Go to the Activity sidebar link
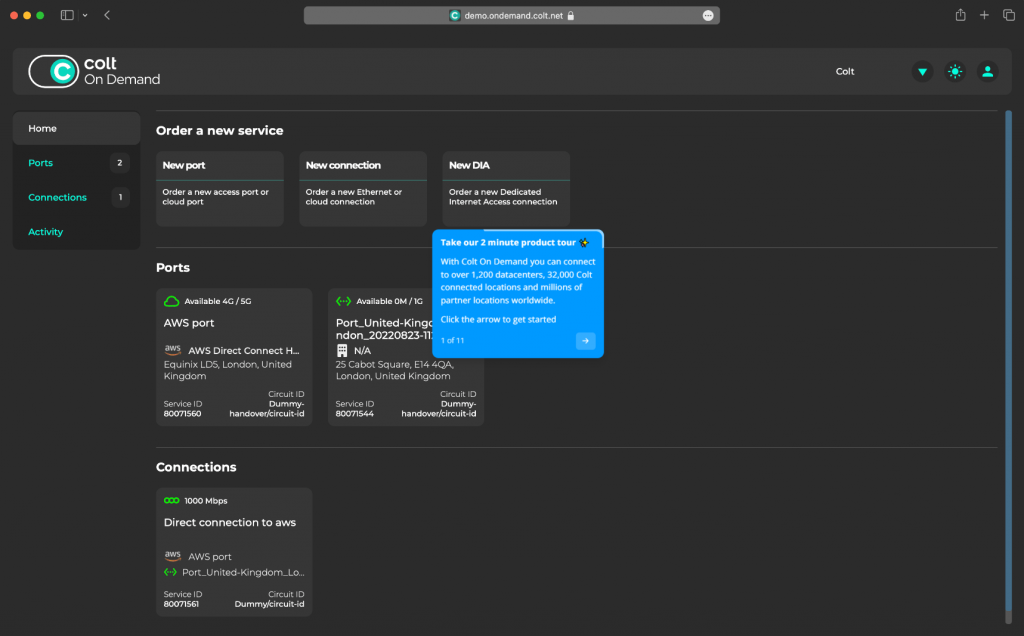 click(x=46, y=232)
